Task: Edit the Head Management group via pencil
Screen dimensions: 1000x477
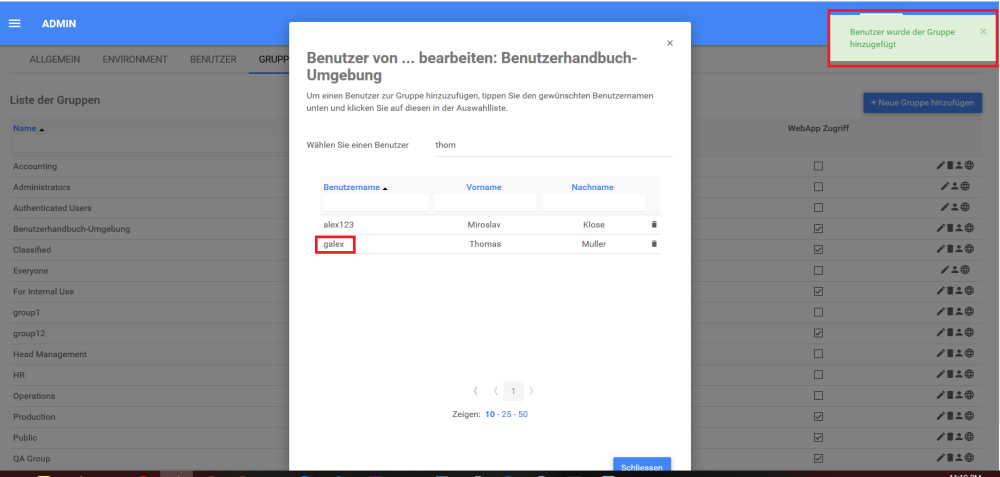Action: tap(940, 353)
